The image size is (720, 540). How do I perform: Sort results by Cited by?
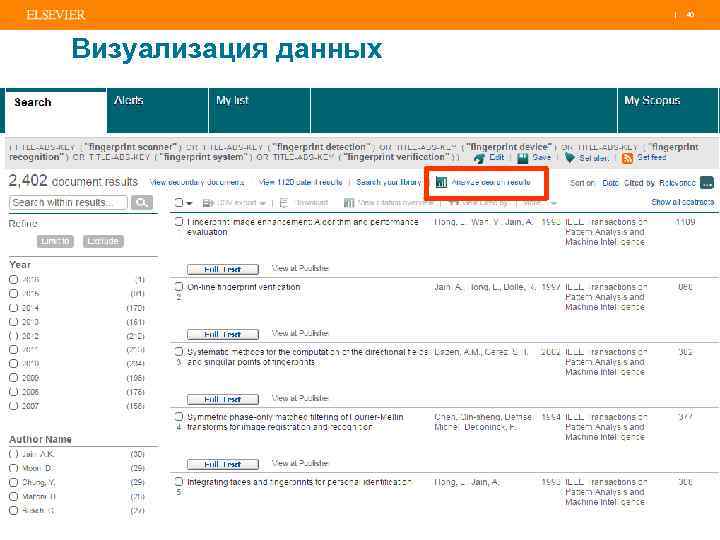[x=639, y=183]
